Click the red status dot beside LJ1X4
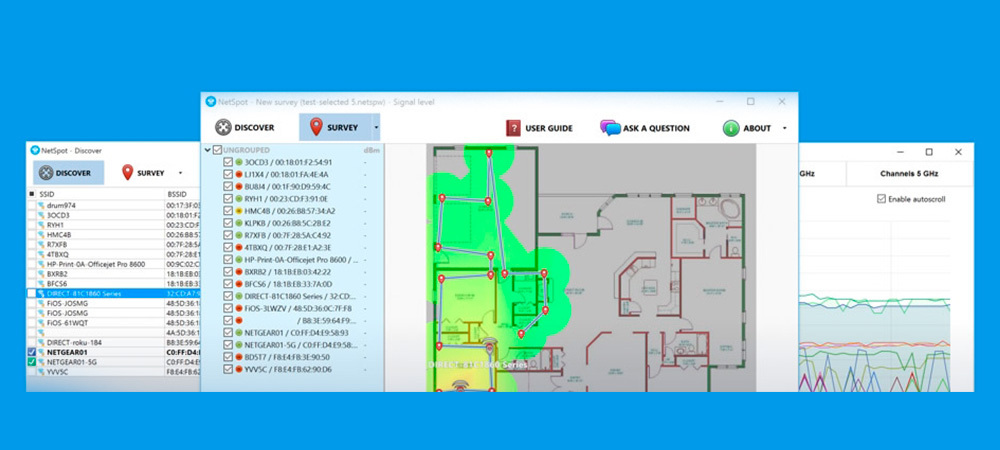This screenshot has width=1000, height=450. click(x=239, y=174)
